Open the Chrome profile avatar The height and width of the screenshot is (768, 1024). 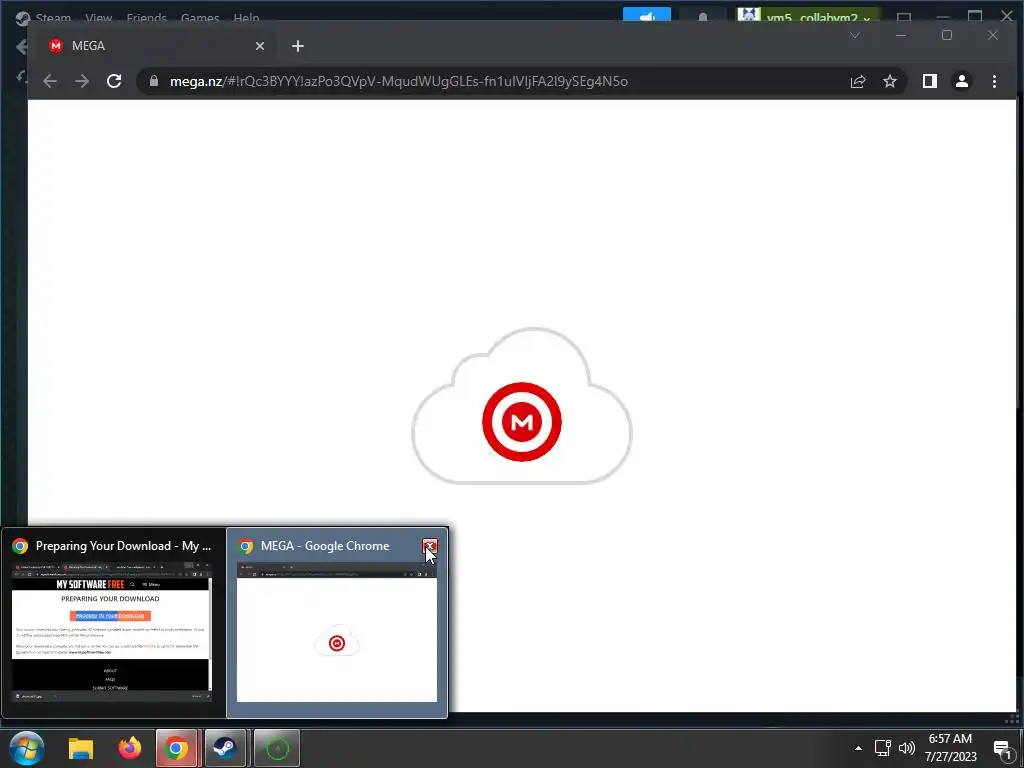[x=961, y=81]
